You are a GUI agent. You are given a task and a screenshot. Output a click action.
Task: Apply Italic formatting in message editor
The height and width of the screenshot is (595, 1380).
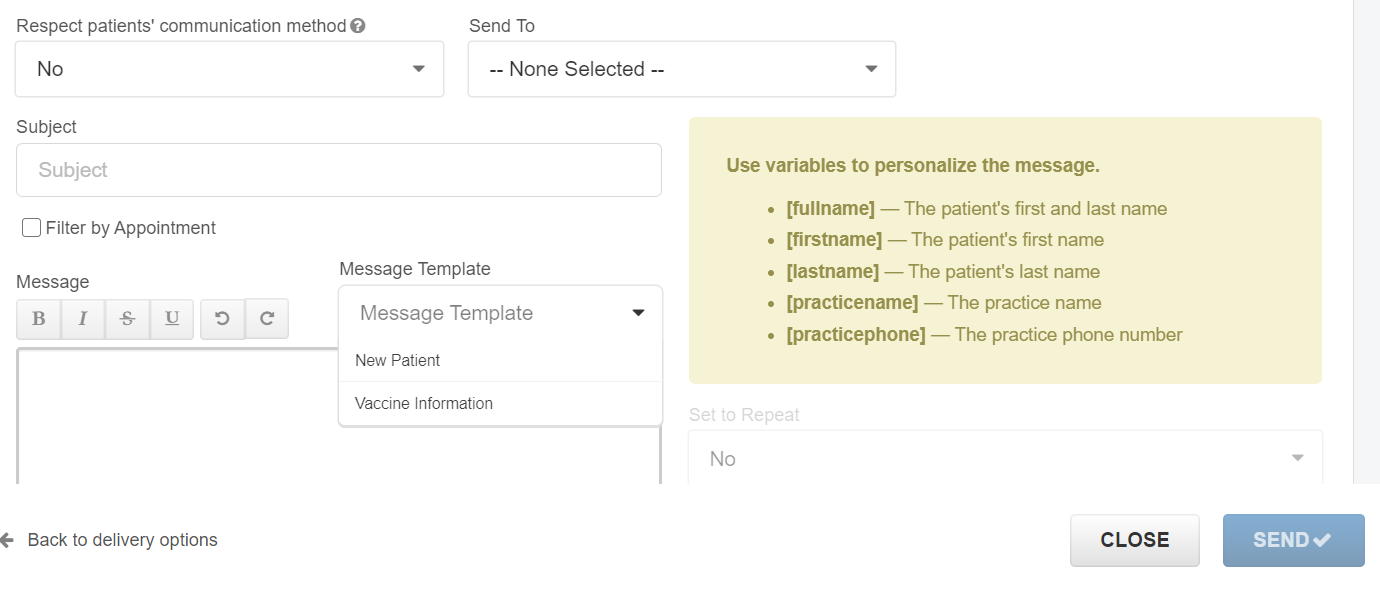[83, 319]
